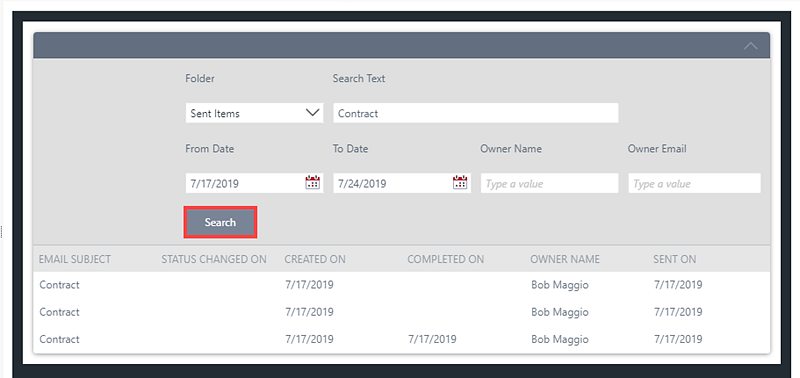Open the From Date calendar picker icon
The width and height of the screenshot is (800, 378).
pos(312,183)
